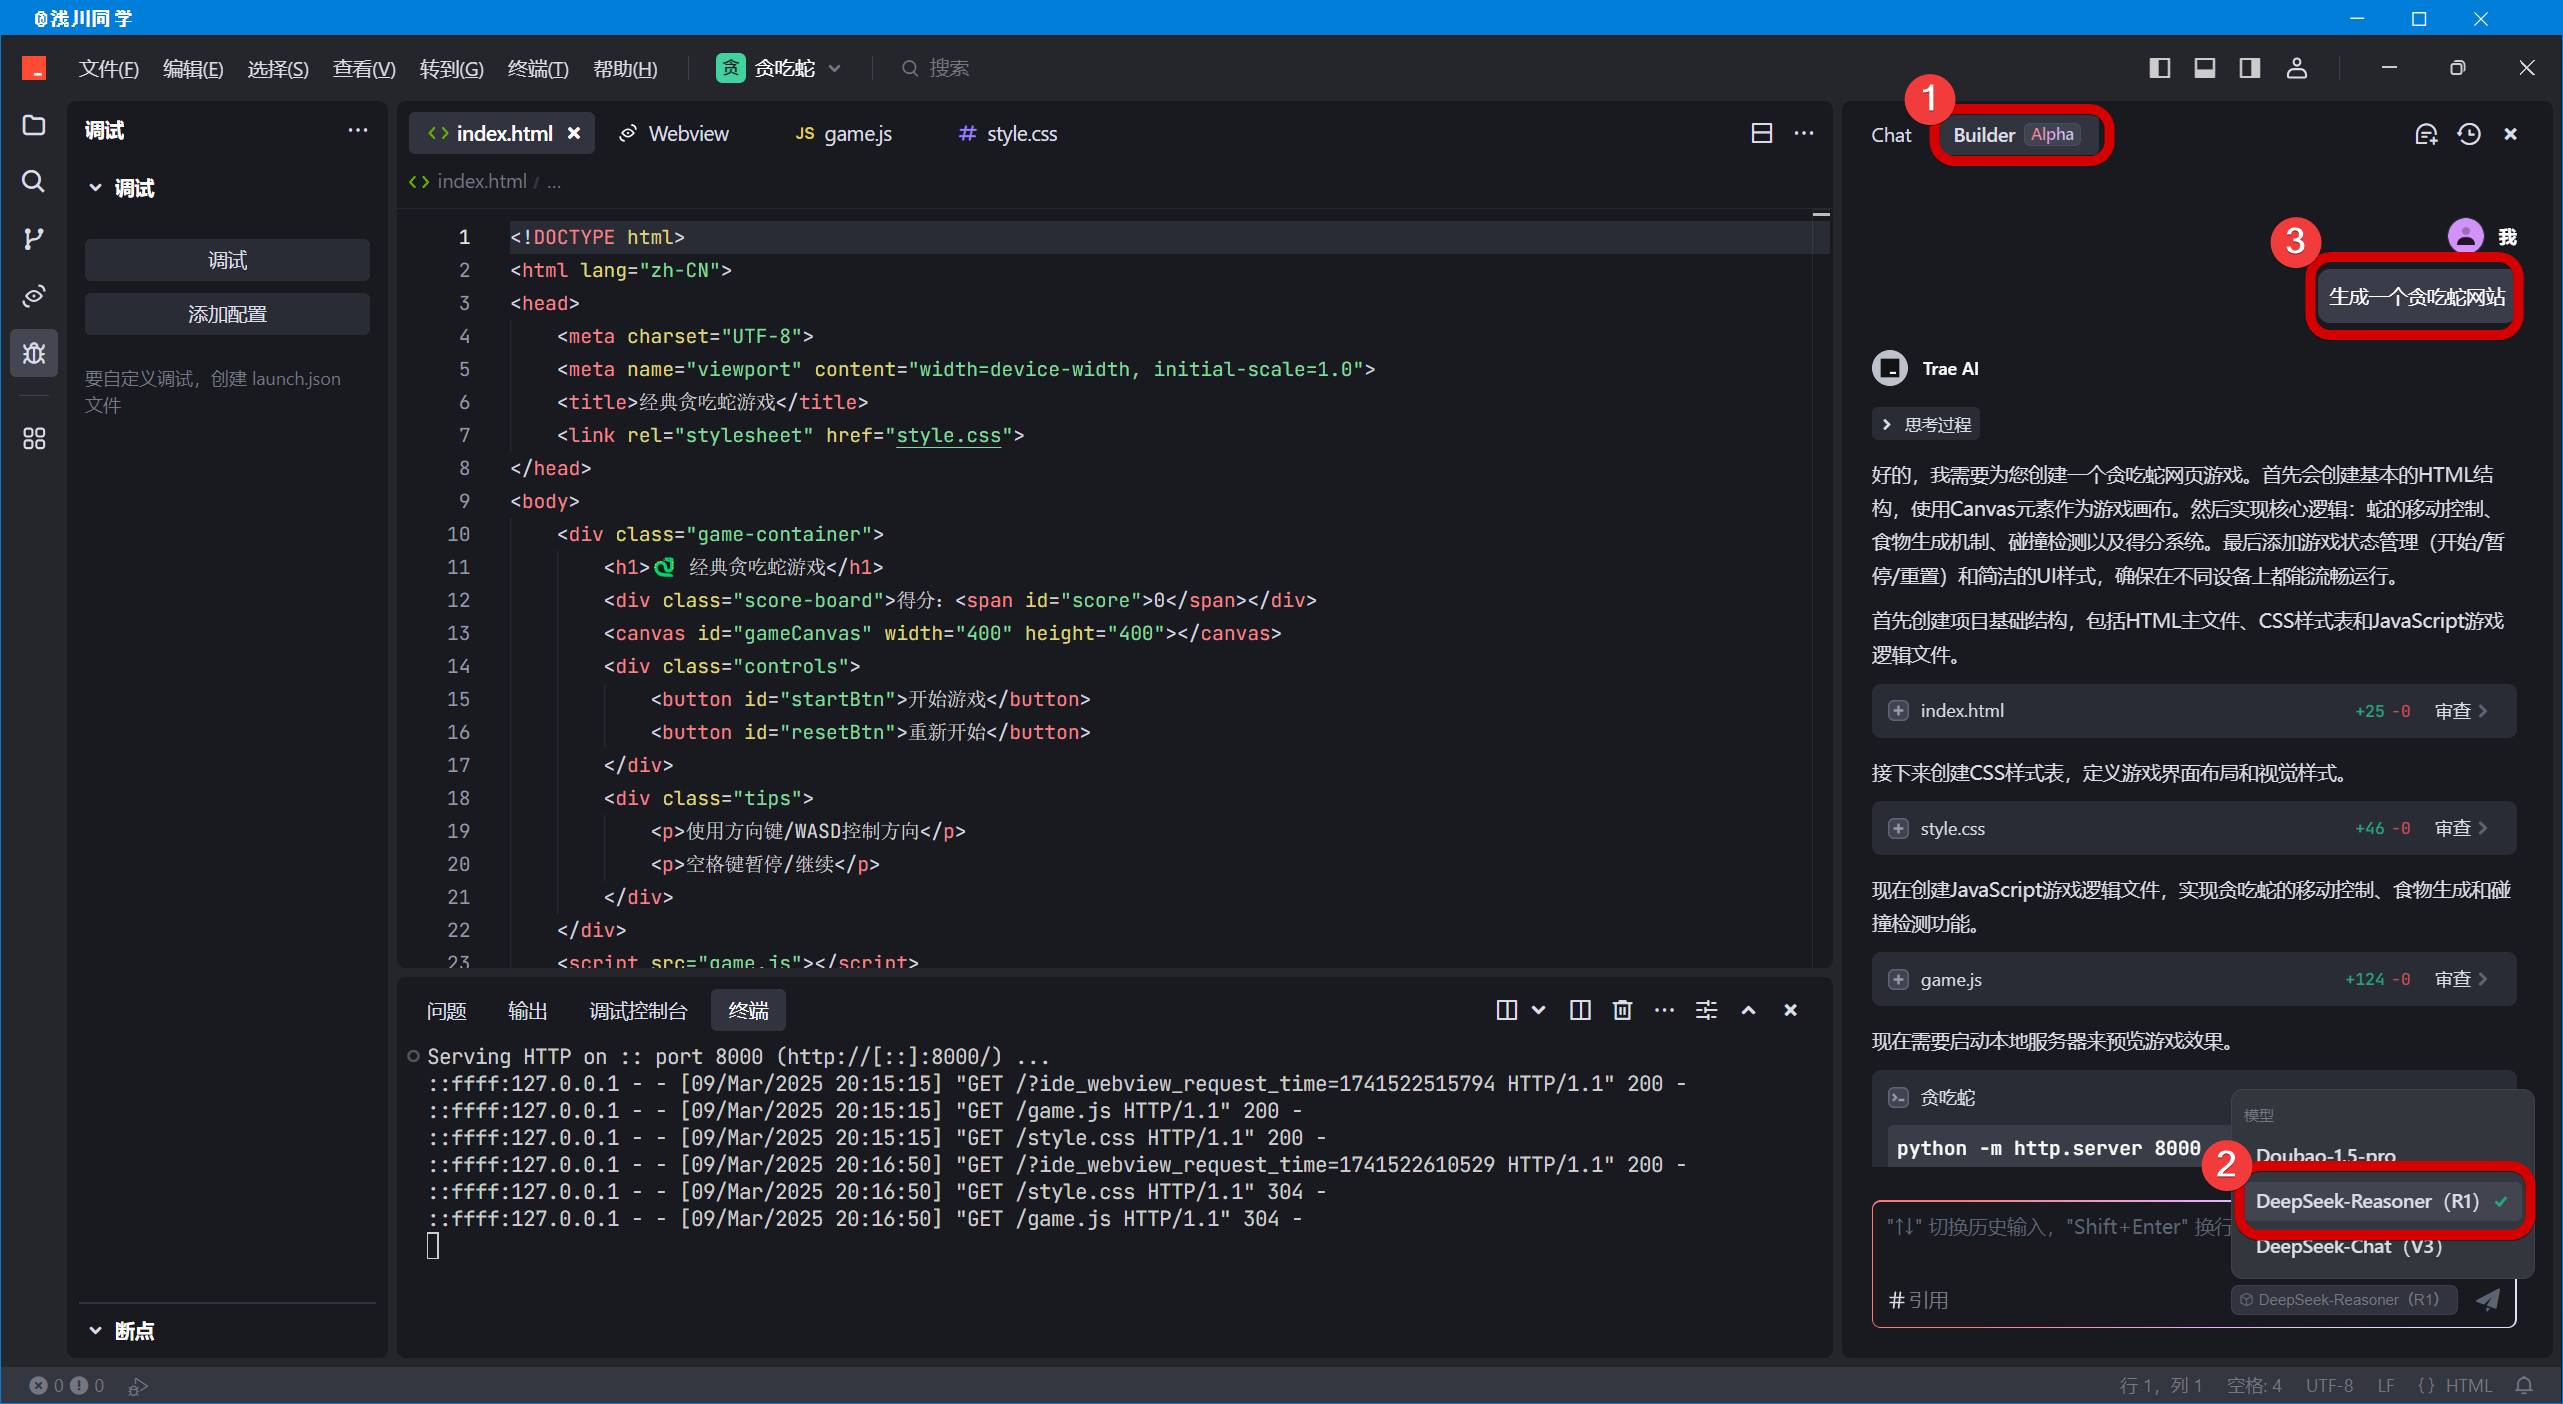Screen dimensions: 2563x1404
Task: Open the Webview link icon in sidebar
Action: point(34,295)
